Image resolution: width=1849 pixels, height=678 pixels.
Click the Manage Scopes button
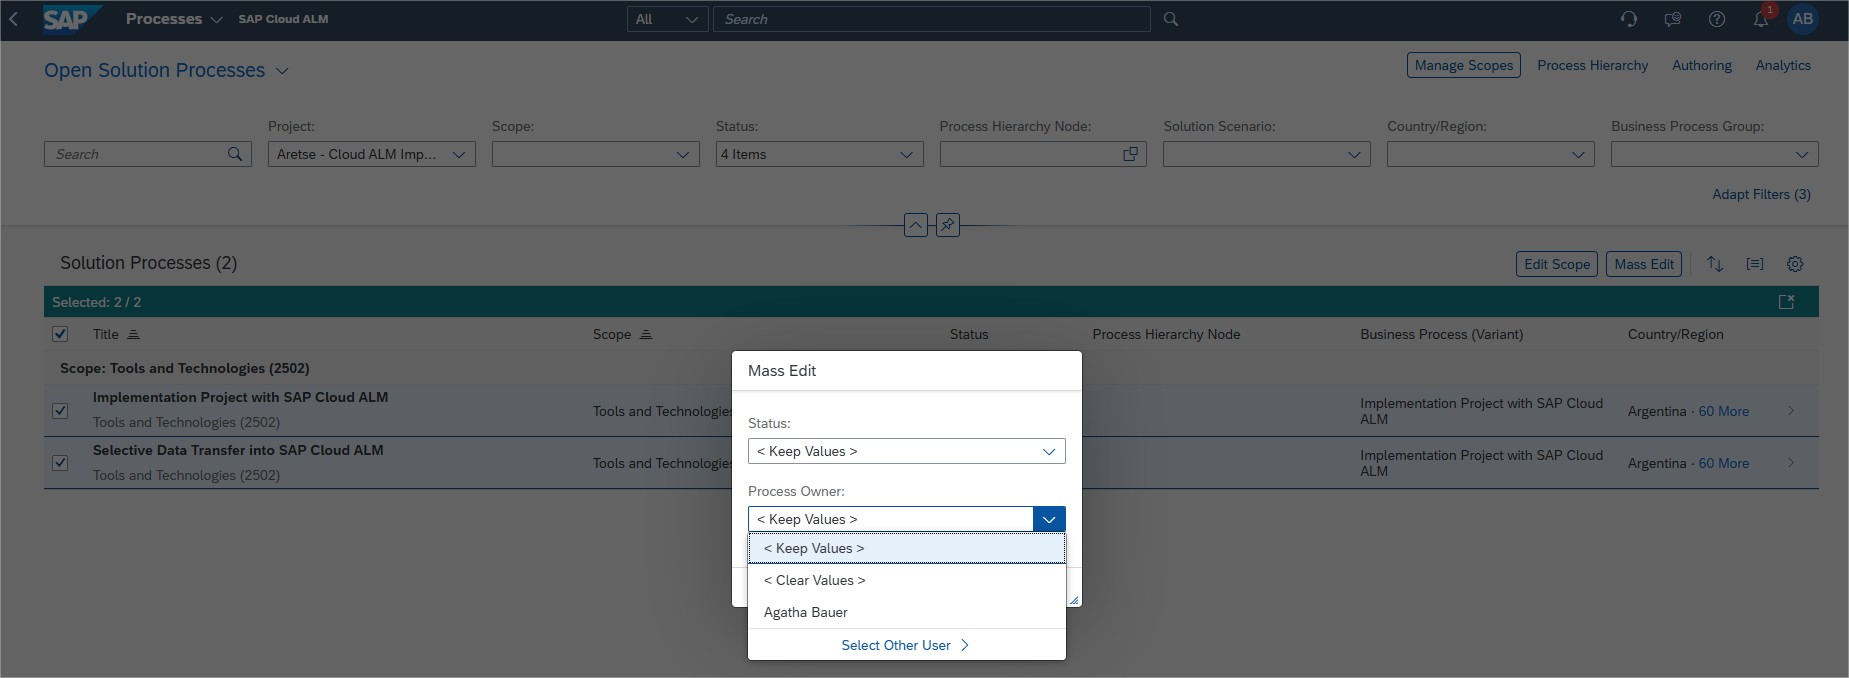(1463, 65)
